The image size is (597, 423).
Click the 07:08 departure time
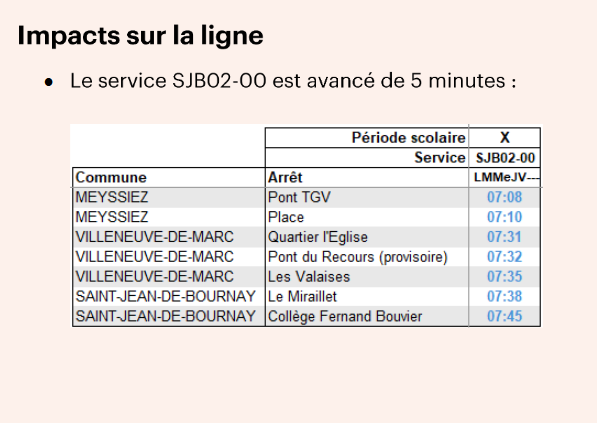[x=504, y=197]
